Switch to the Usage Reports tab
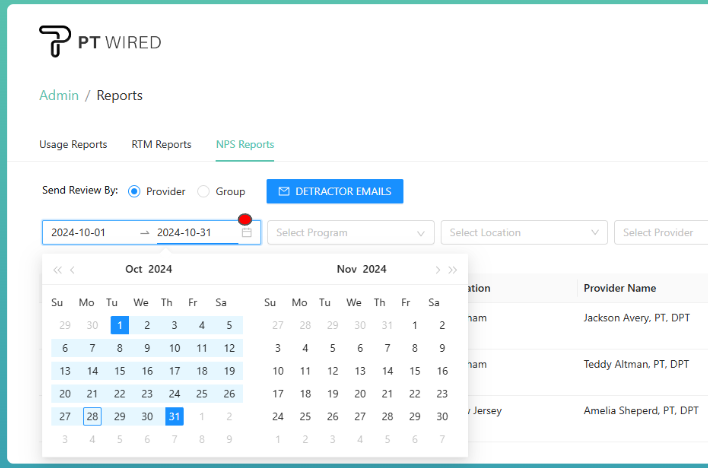This screenshot has height=468, width=708. 73,144
